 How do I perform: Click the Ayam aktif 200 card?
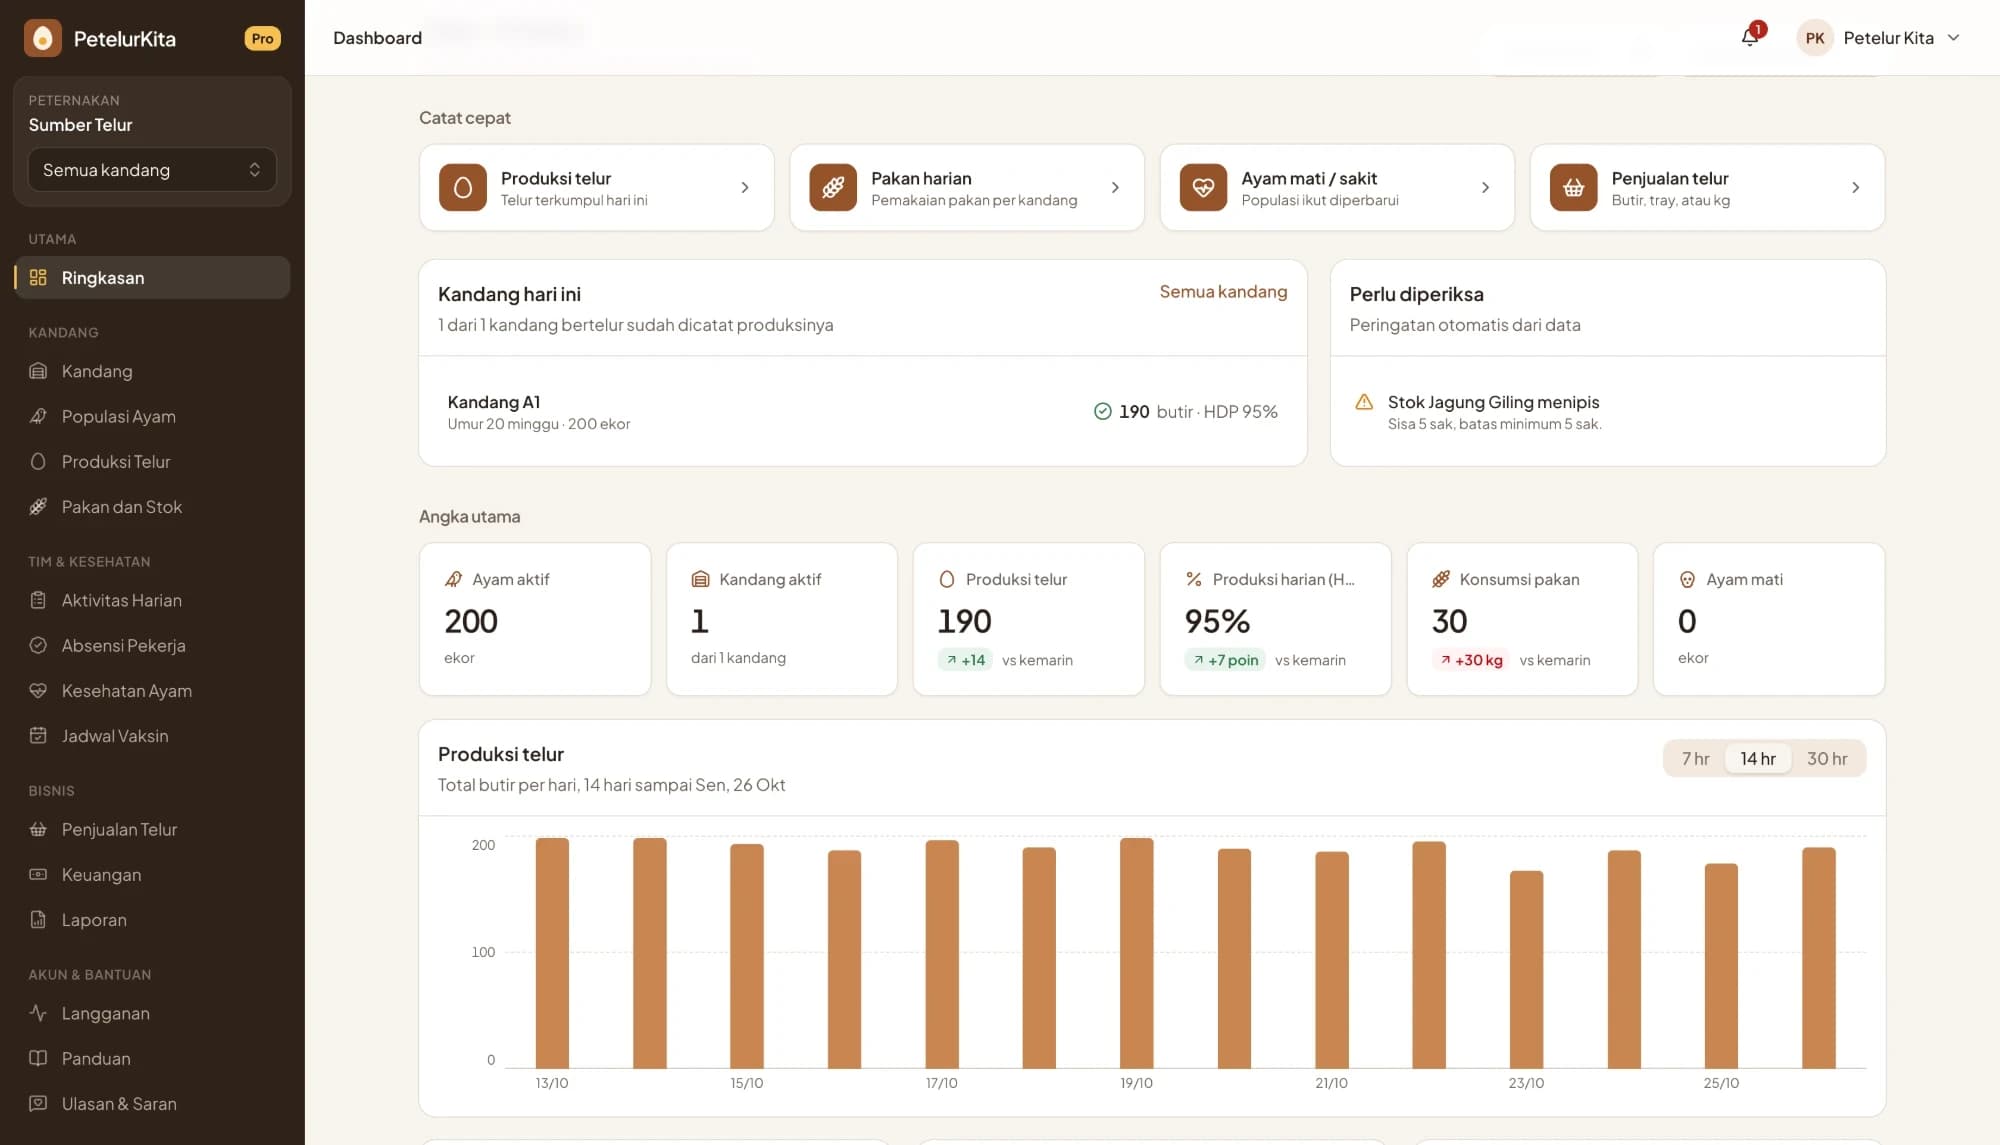pyautogui.click(x=535, y=619)
